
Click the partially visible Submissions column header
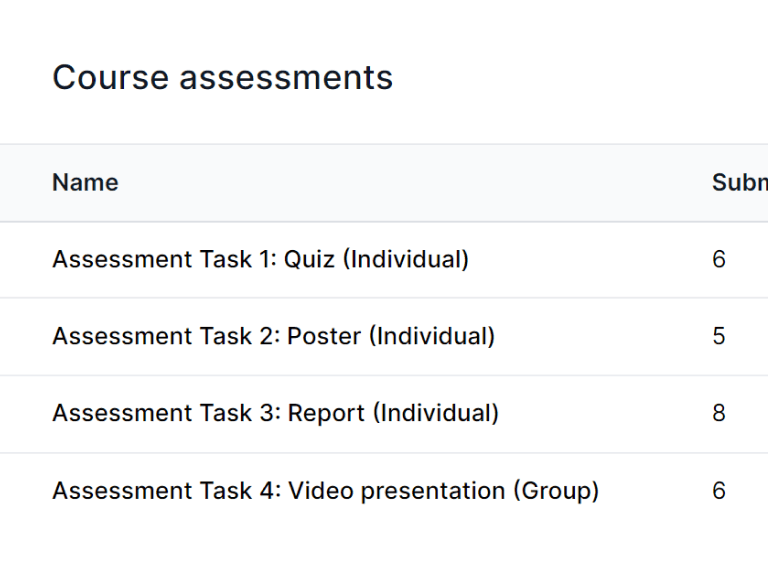[x=739, y=183]
